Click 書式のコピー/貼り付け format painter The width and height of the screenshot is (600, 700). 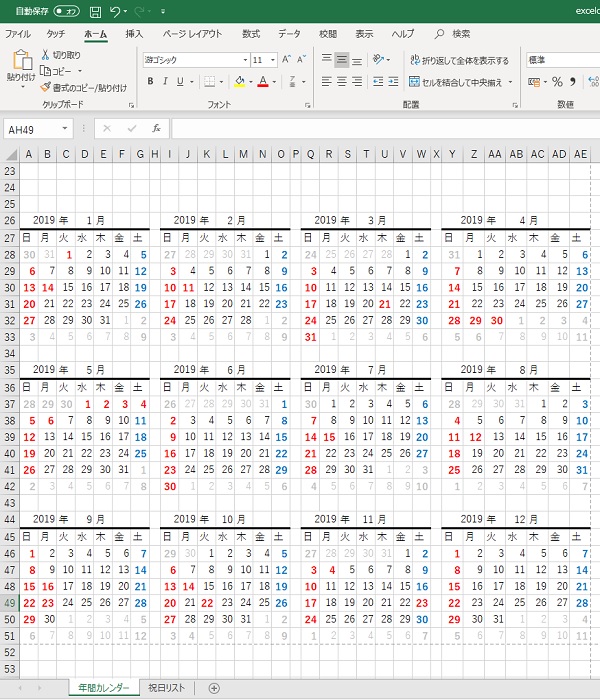pyautogui.click(x=83, y=88)
